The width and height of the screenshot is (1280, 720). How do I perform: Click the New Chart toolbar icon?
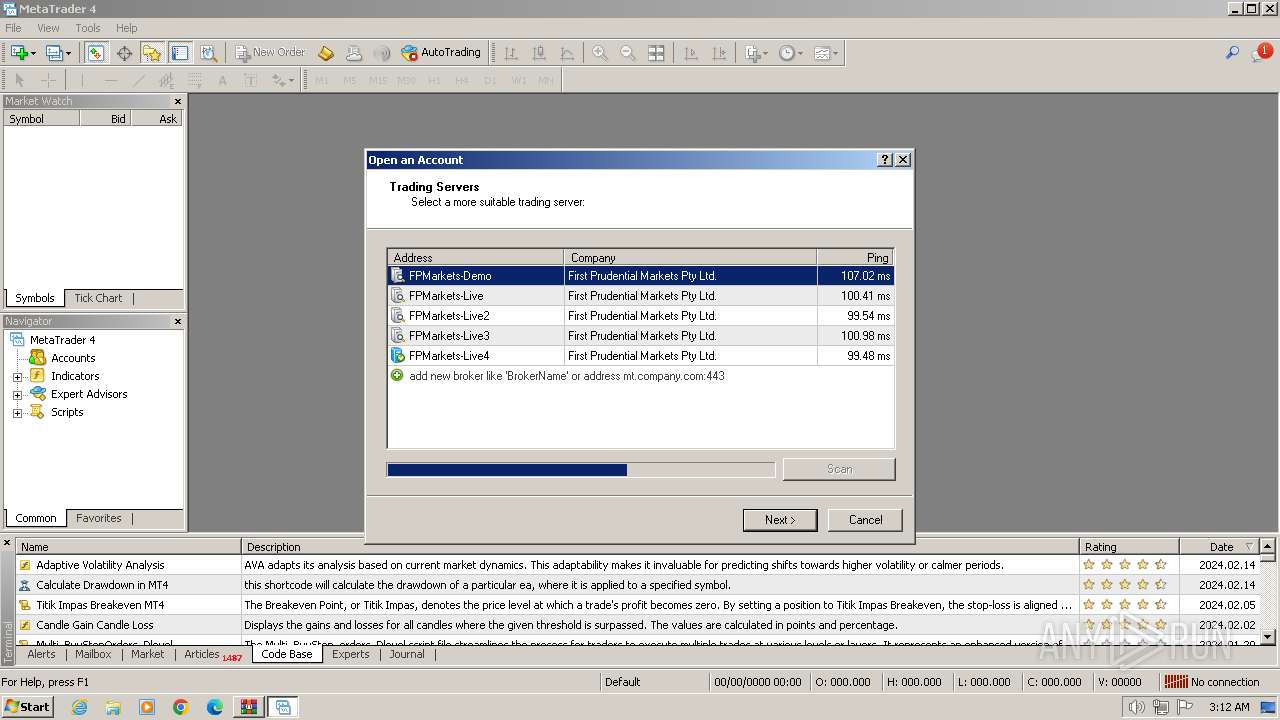pyautogui.click(x=19, y=53)
